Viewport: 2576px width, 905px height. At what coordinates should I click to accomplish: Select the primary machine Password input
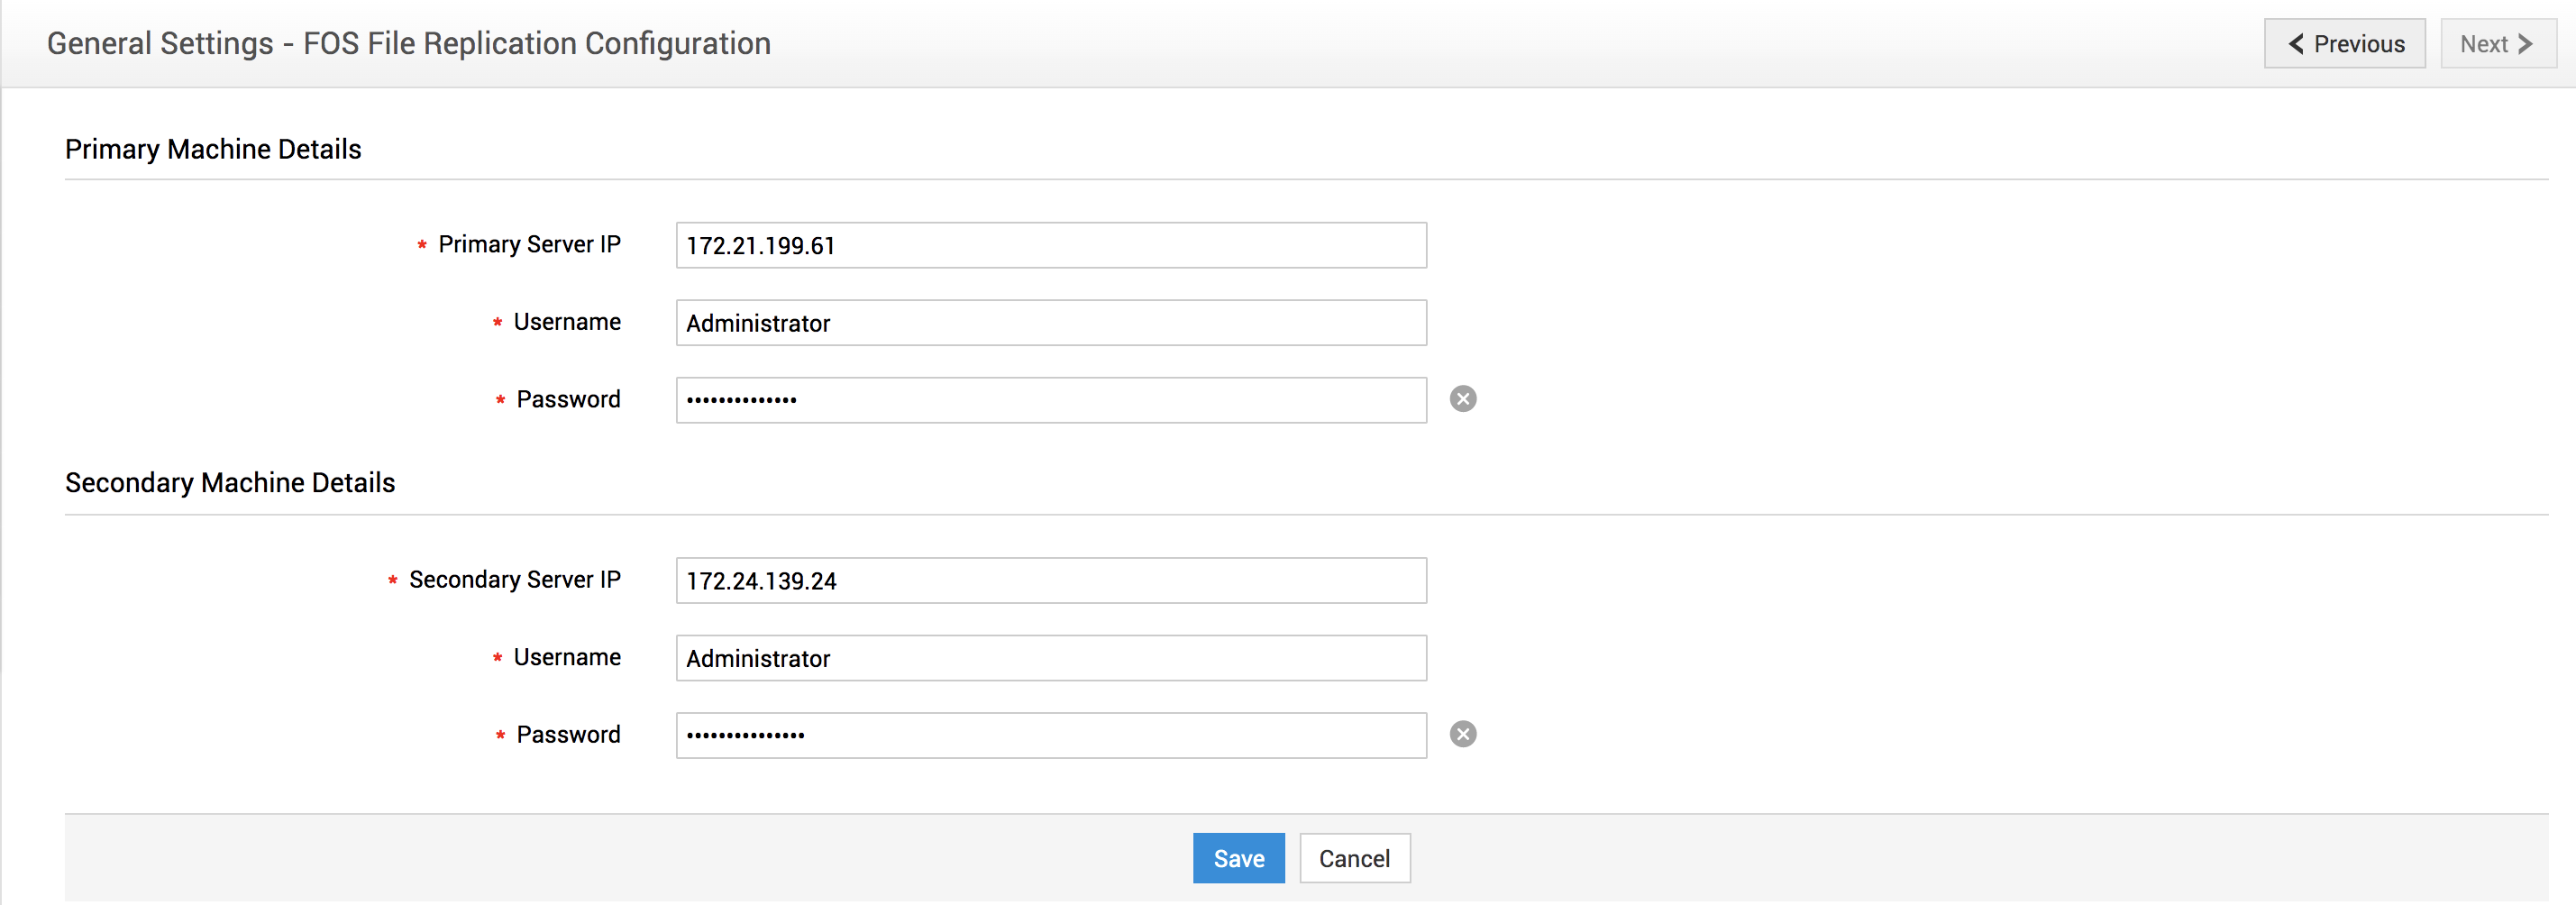[1050, 400]
